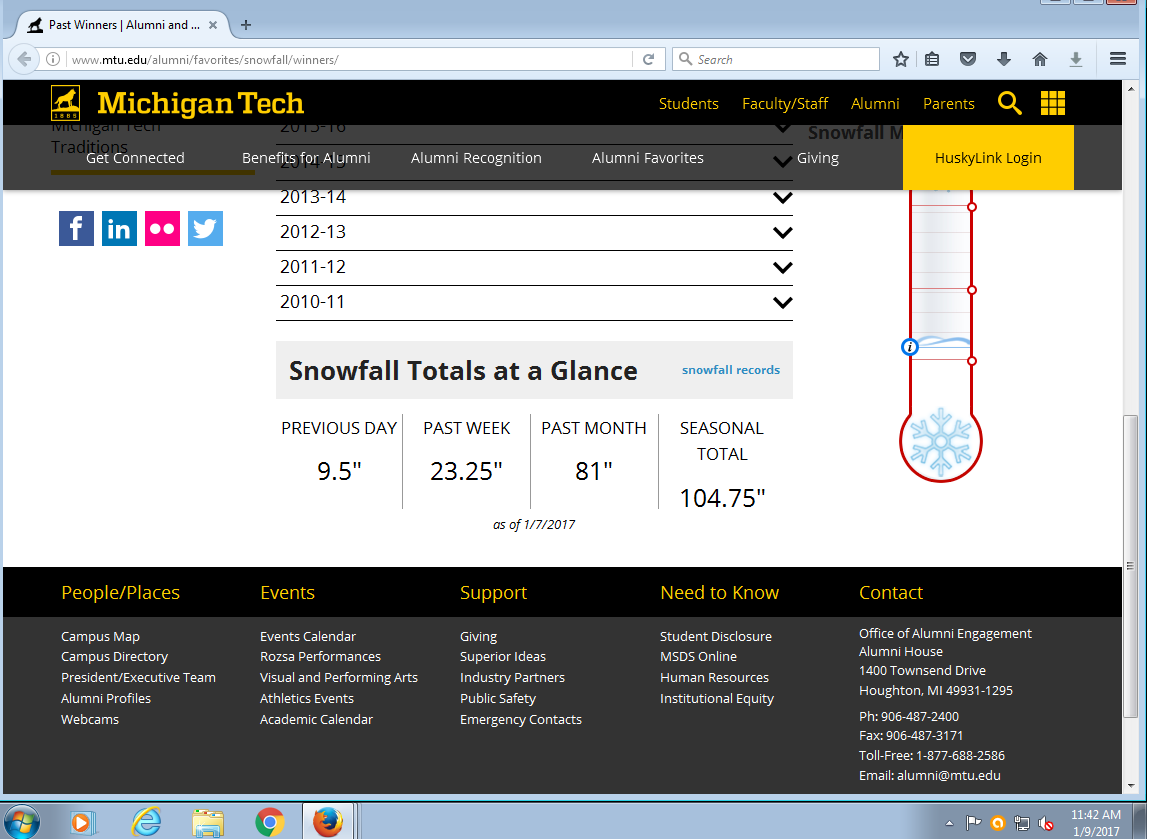This screenshot has width=1151, height=839.
Task: Click the bookmark star icon in toolbar
Action: 900,59
